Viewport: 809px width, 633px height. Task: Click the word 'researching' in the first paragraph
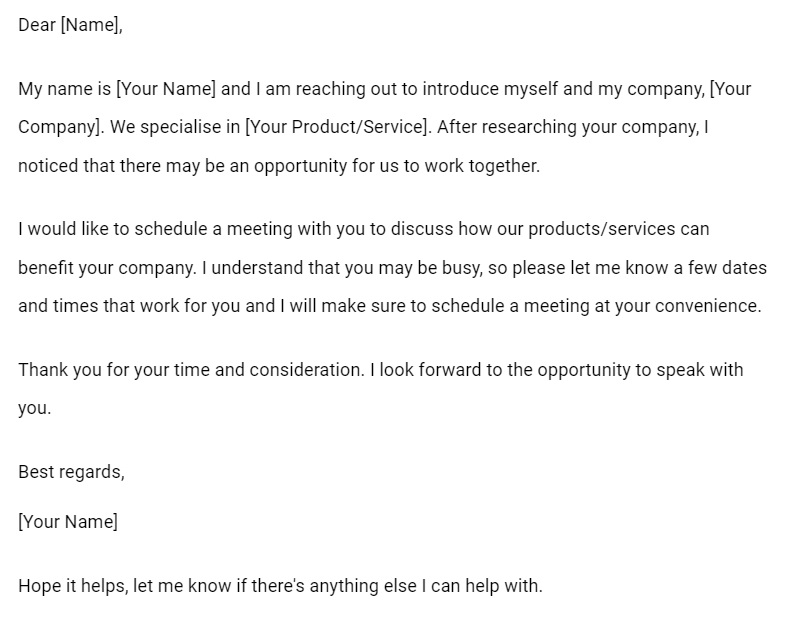[529, 127]
